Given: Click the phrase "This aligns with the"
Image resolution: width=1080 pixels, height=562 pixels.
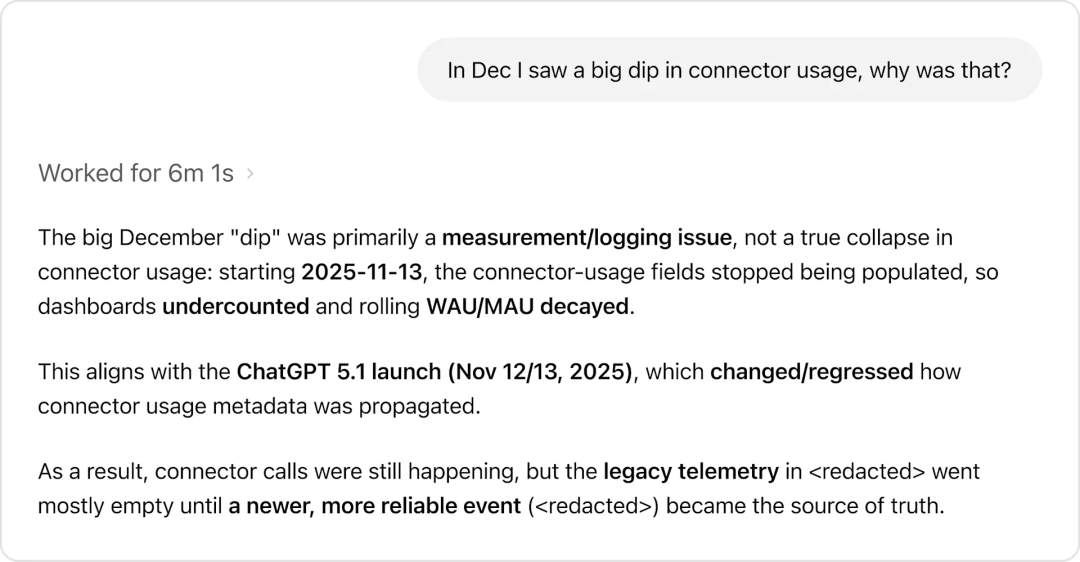Looking at the screenshot, I should (x=135, y=373).
